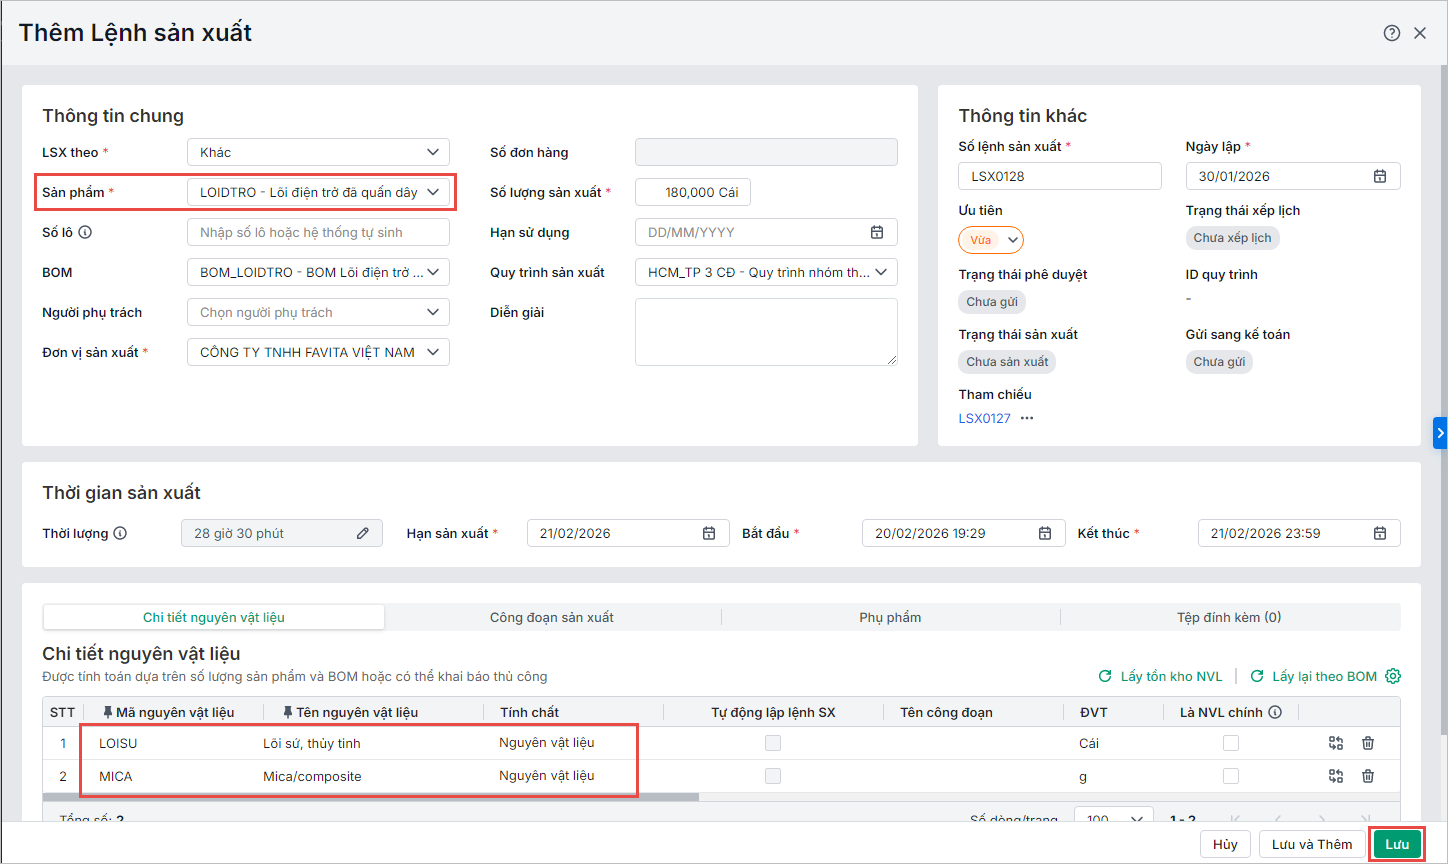Delete the LOISU material row

pyautogui.click(x=1368, y=743)
